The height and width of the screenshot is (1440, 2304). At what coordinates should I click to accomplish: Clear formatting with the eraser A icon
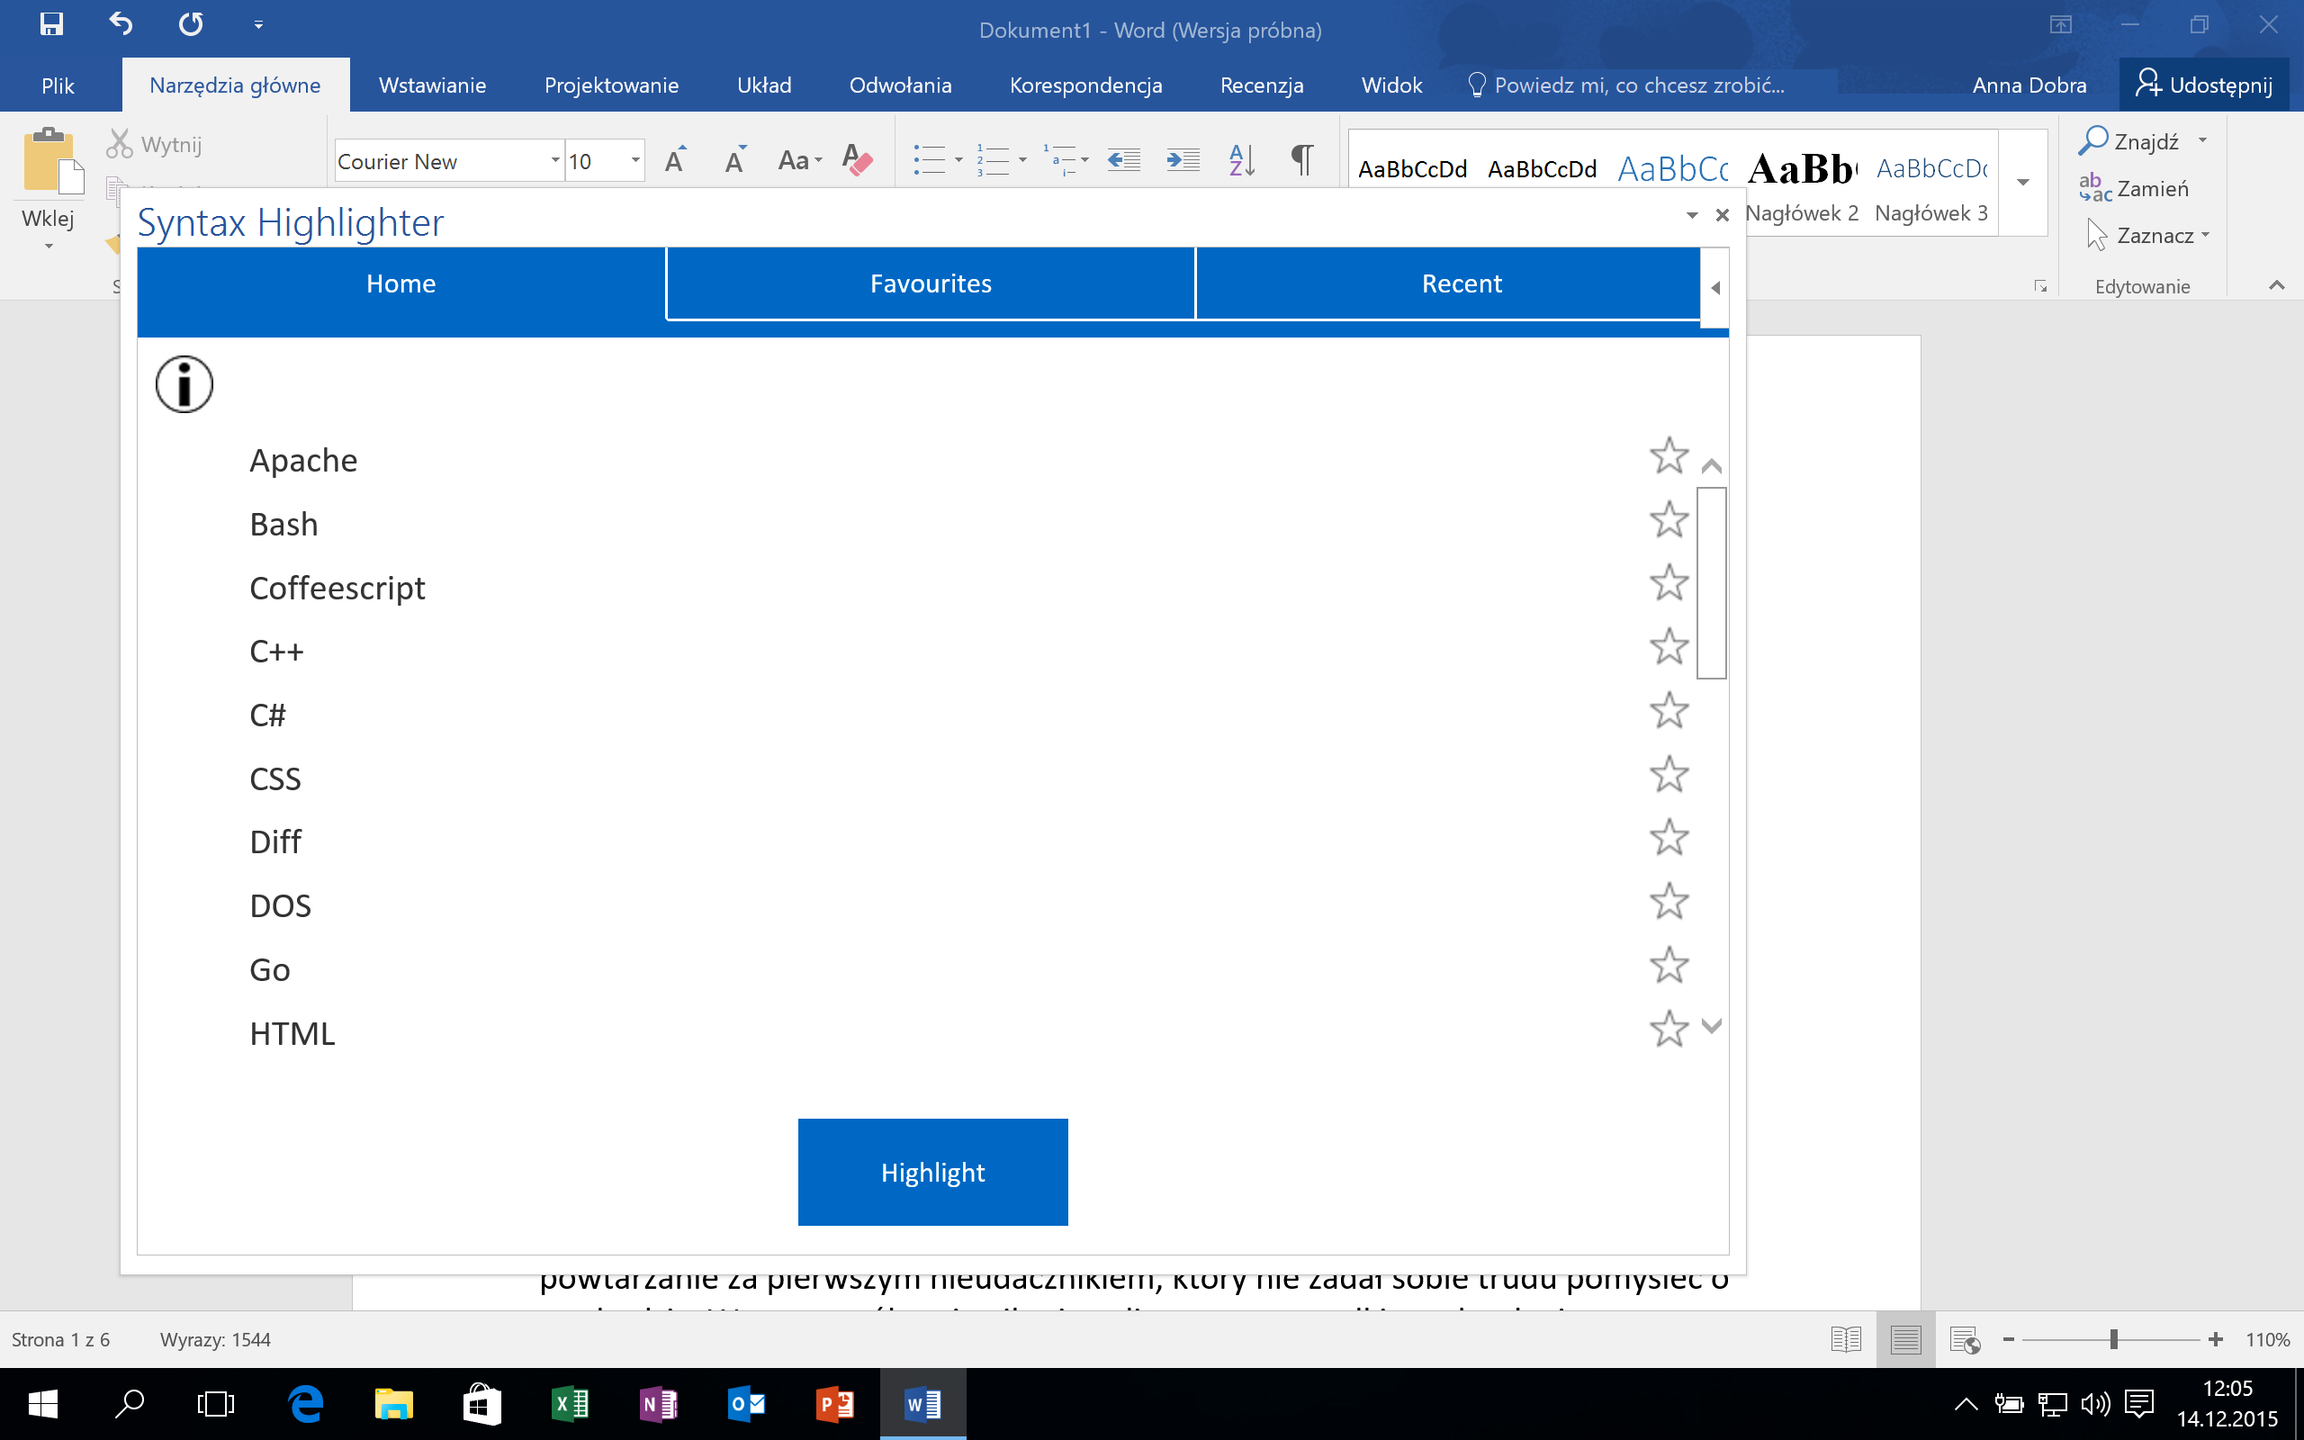coord(857,160)
